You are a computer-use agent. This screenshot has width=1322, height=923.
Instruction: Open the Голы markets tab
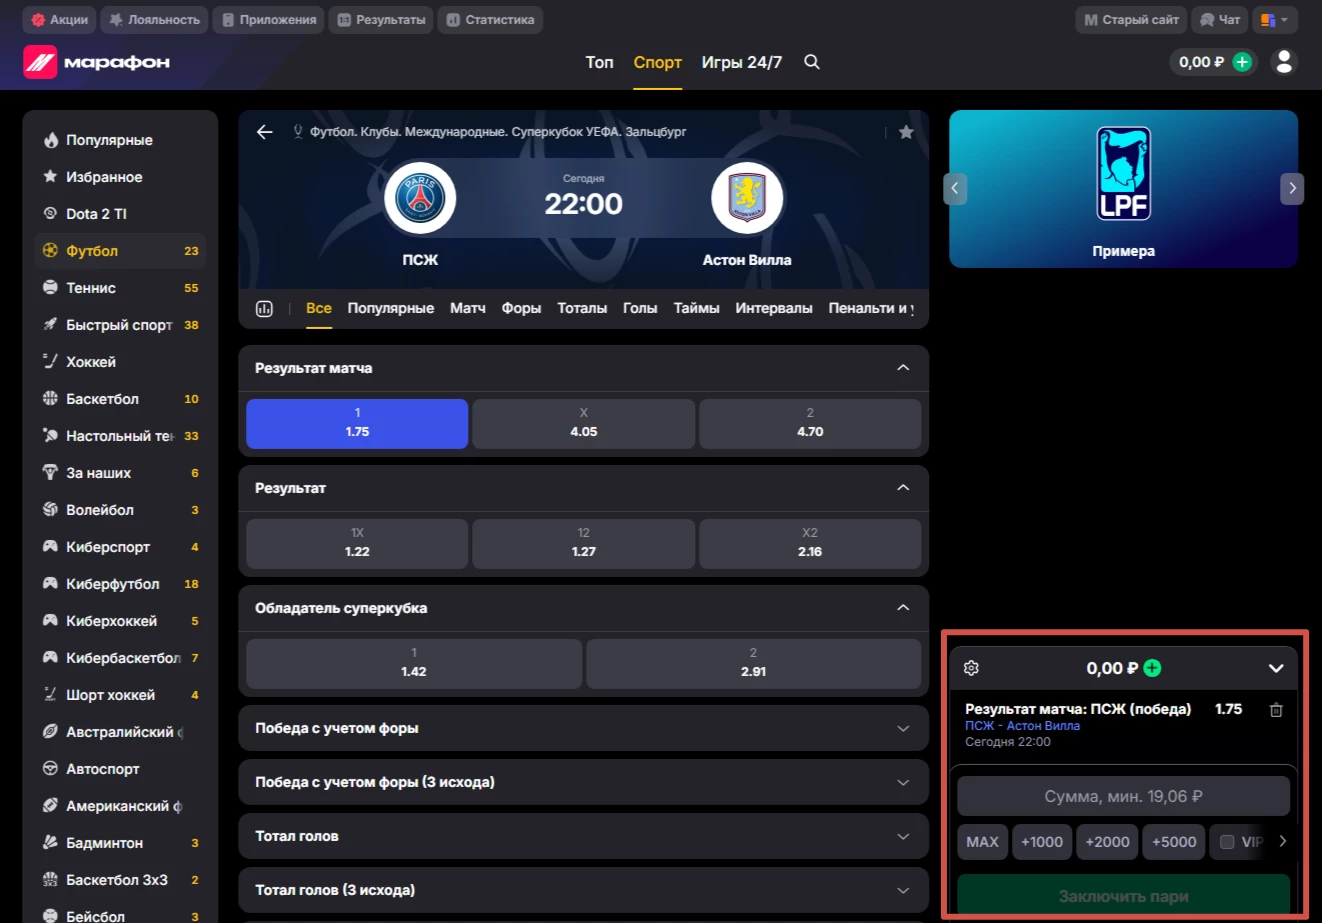pyautogui.click(x=640, y=308)
